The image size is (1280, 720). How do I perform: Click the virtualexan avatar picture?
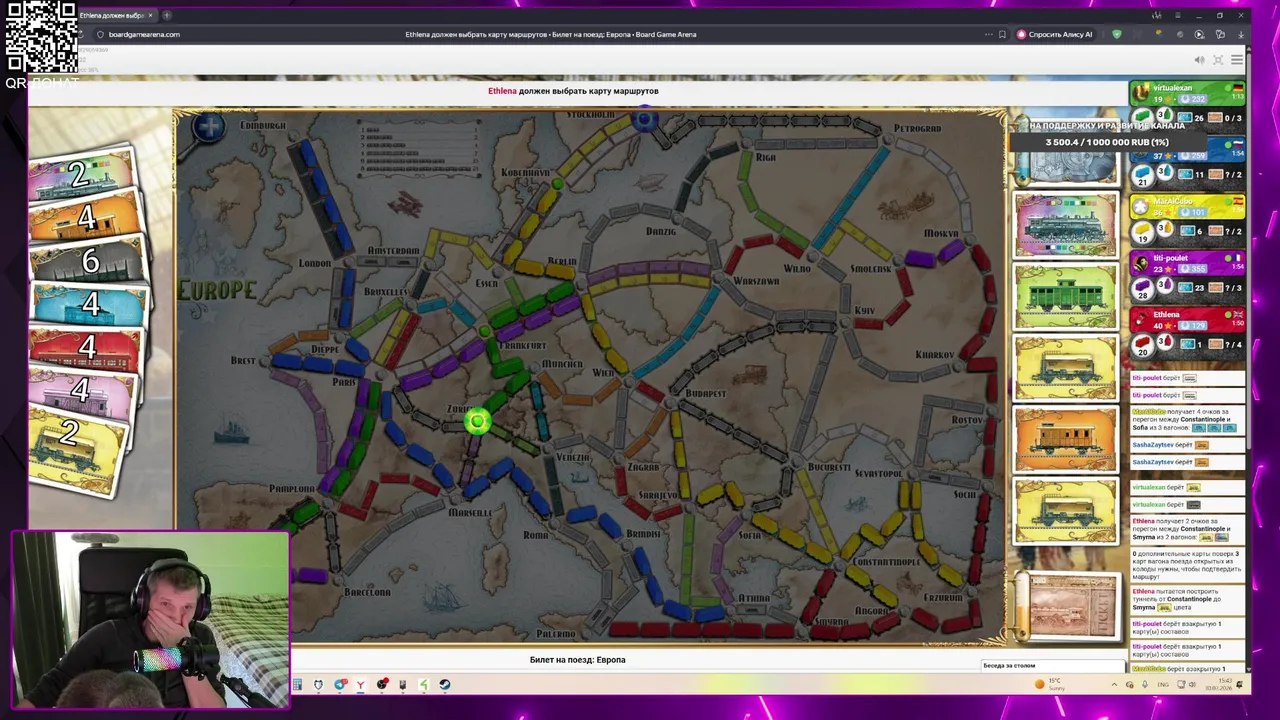[x=1141, y=93]
